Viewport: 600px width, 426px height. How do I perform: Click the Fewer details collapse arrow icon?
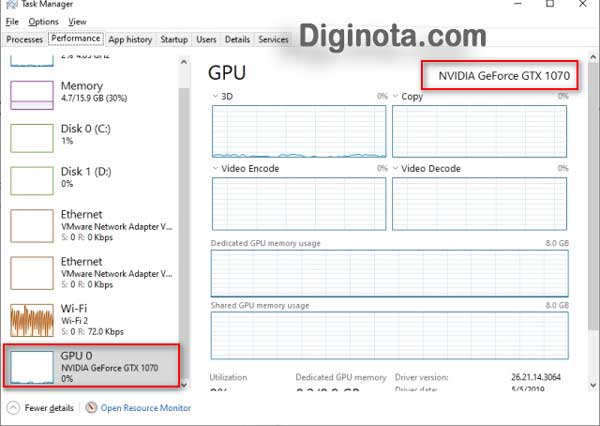[x=13, y=408]
